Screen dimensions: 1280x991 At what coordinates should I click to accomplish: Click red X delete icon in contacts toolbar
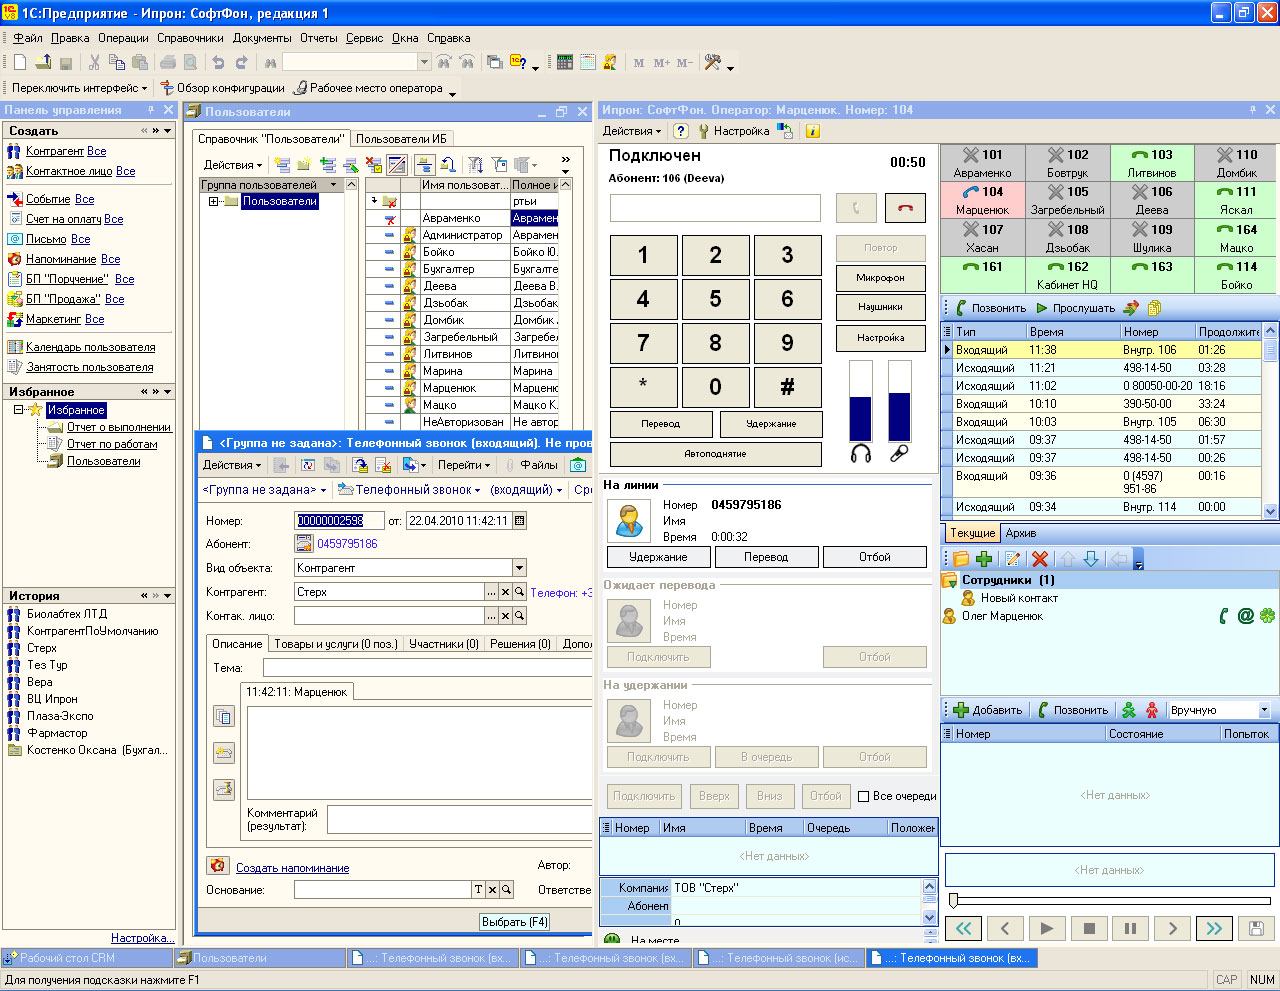click(1040, 559)
